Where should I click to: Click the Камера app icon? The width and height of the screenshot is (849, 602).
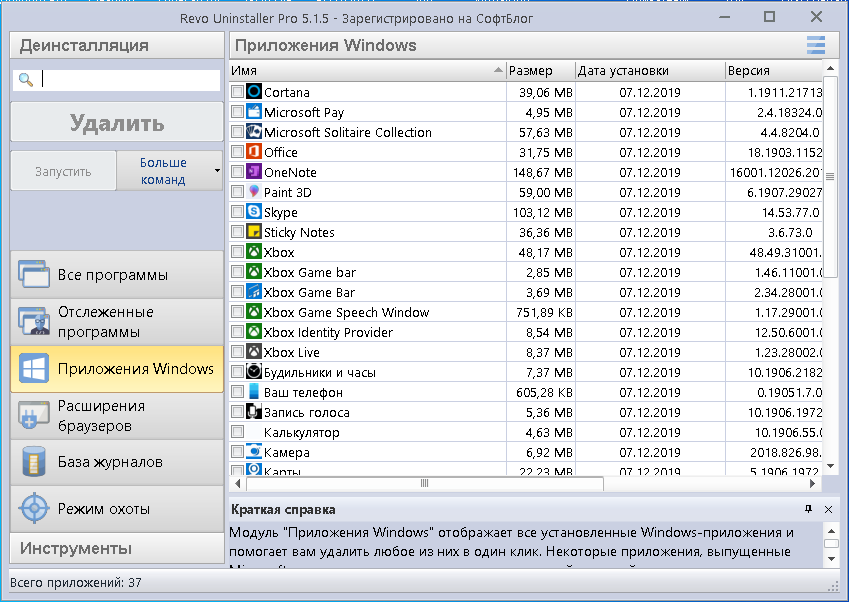[253, 452]
